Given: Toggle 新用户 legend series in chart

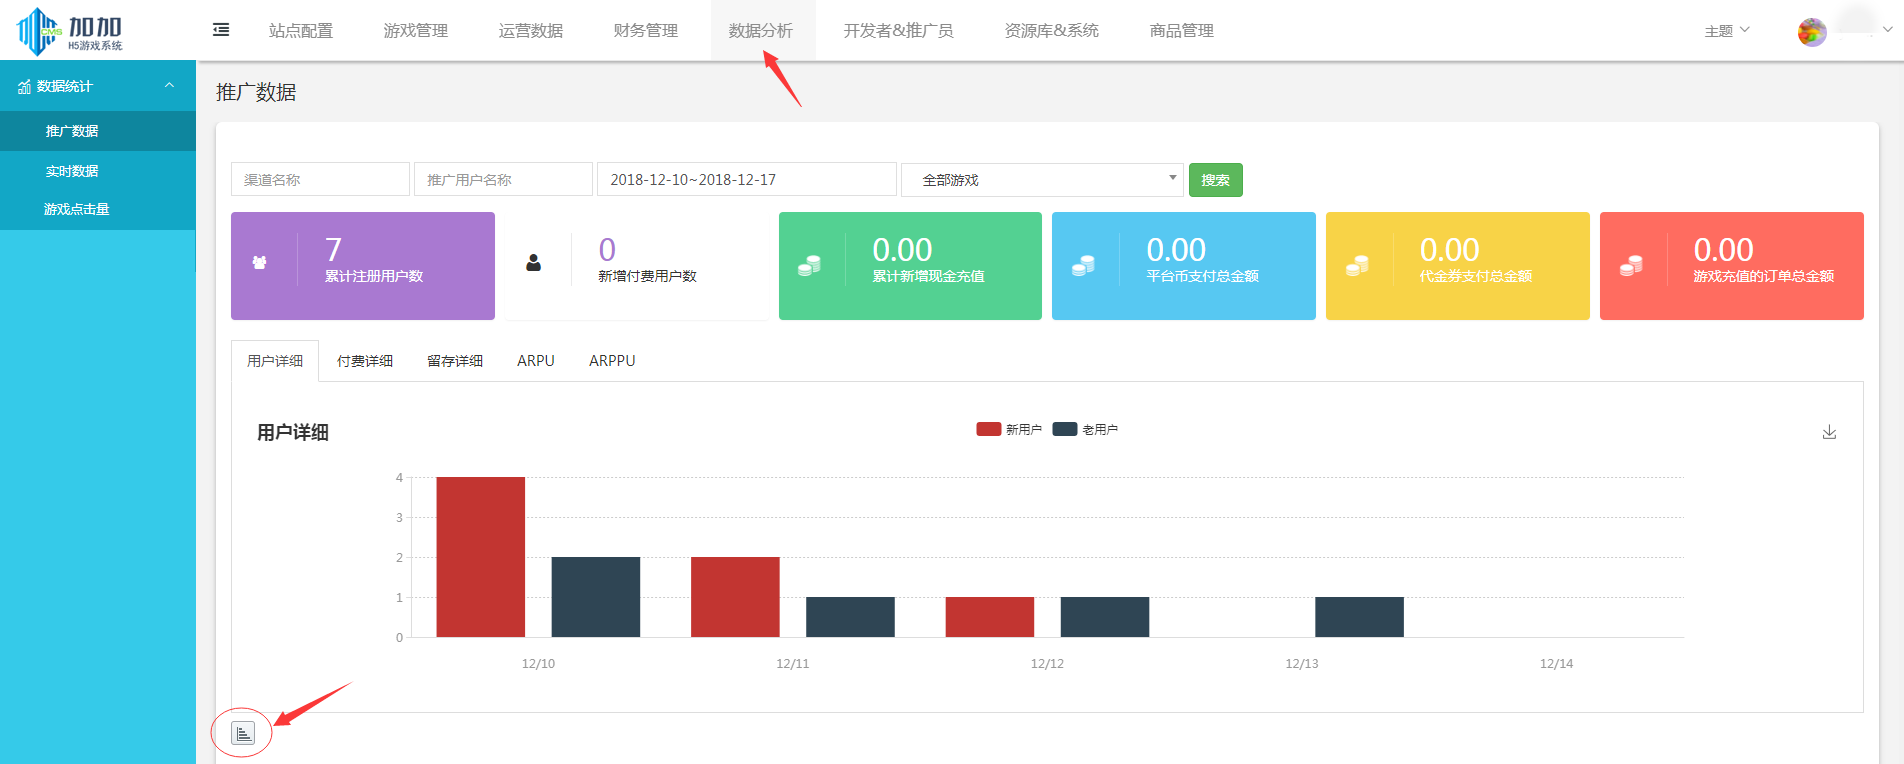Looking at the screenshot, I should click(1009, 429).
